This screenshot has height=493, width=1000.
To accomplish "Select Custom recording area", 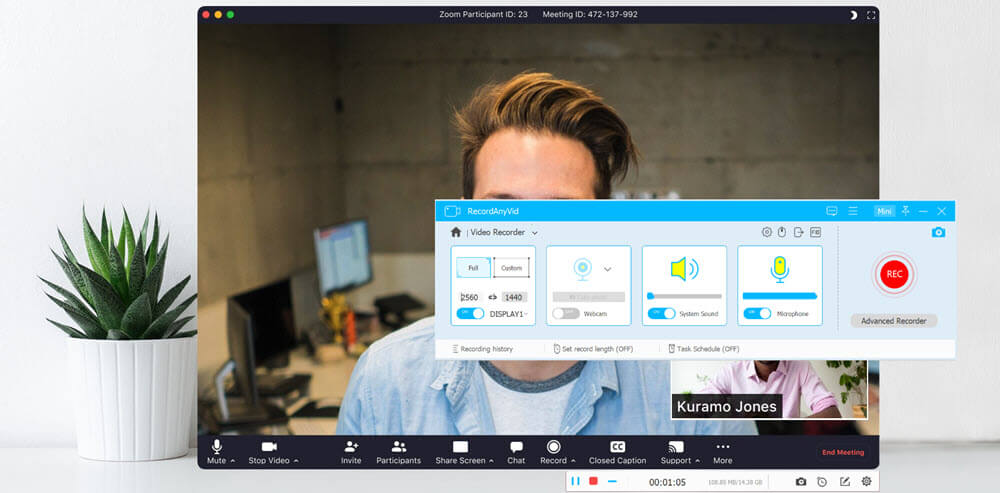I will click(x=511, y=268).
